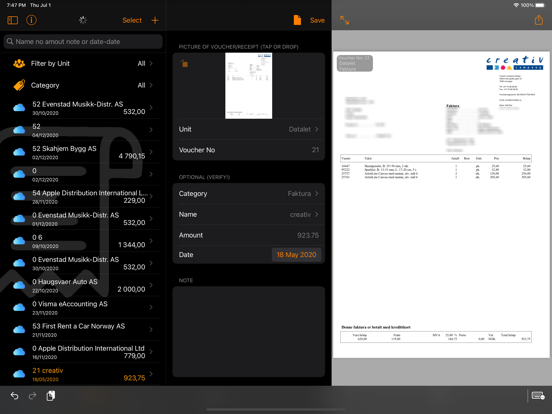
Task: Click the Save button
Action: (x=317, y=20)
